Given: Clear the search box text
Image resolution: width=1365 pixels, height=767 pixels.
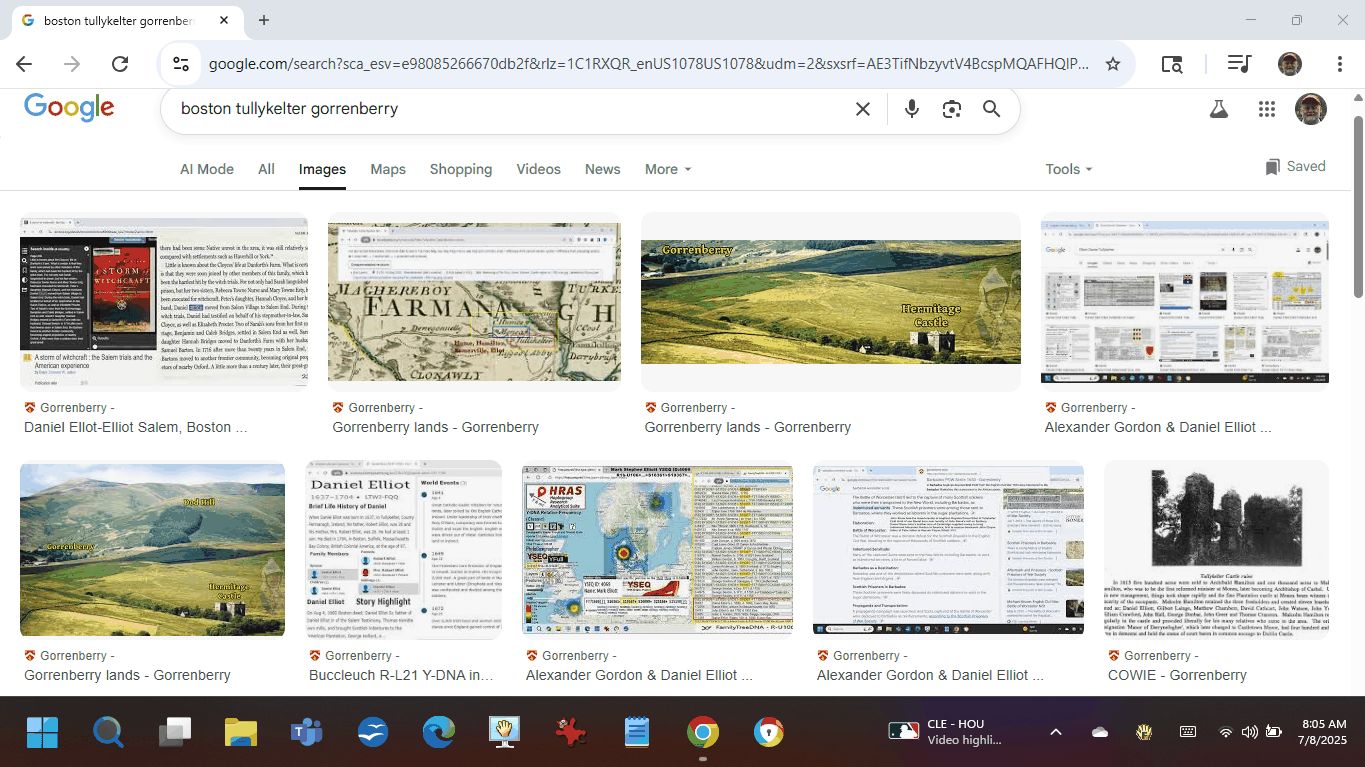Looking at the screenshot, I should point(862,109).
